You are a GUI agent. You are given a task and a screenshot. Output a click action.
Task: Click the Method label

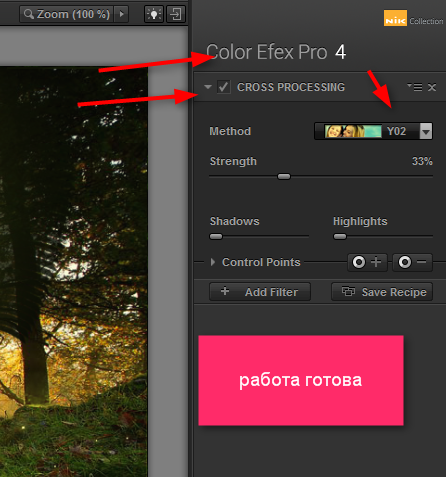pos(230,131)
